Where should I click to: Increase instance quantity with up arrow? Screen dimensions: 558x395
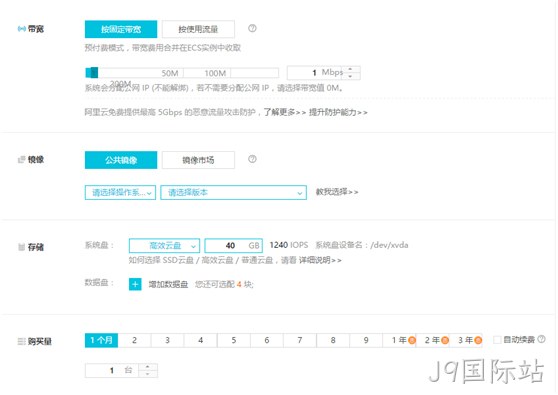pyautogui.click(x=147, y=367)
